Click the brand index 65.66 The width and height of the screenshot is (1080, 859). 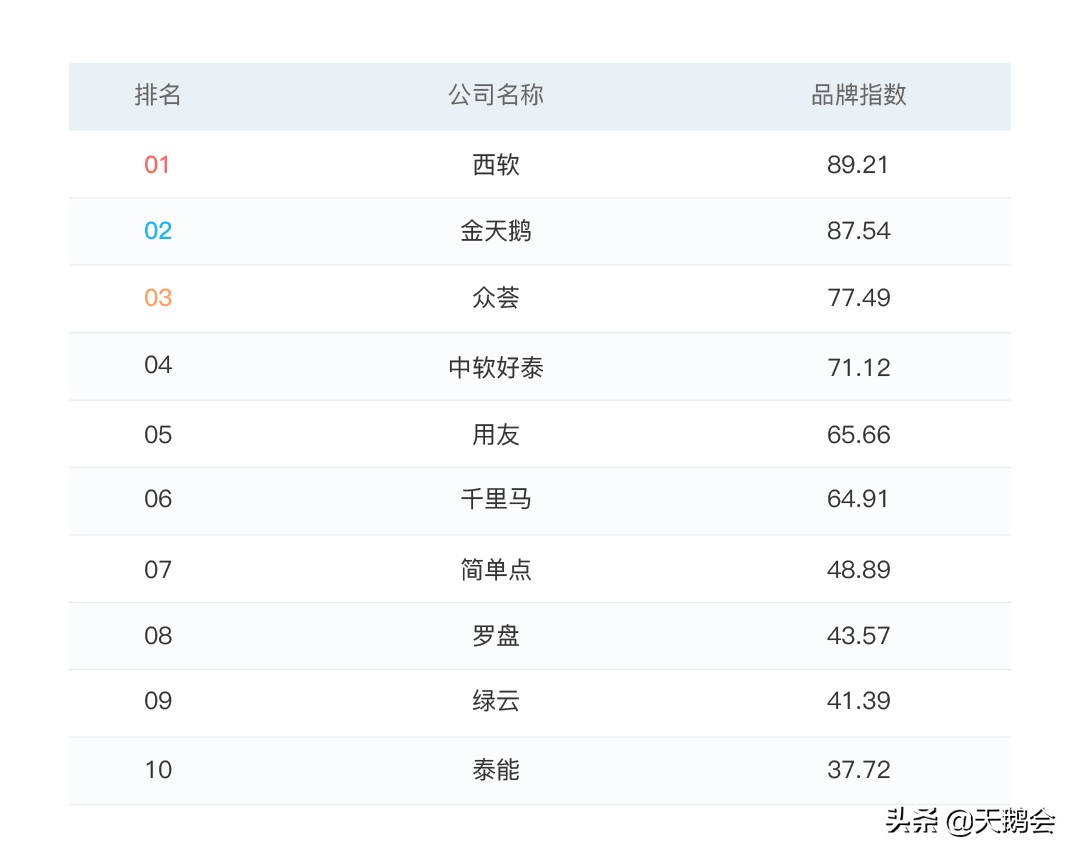click(x=860, y=434)
